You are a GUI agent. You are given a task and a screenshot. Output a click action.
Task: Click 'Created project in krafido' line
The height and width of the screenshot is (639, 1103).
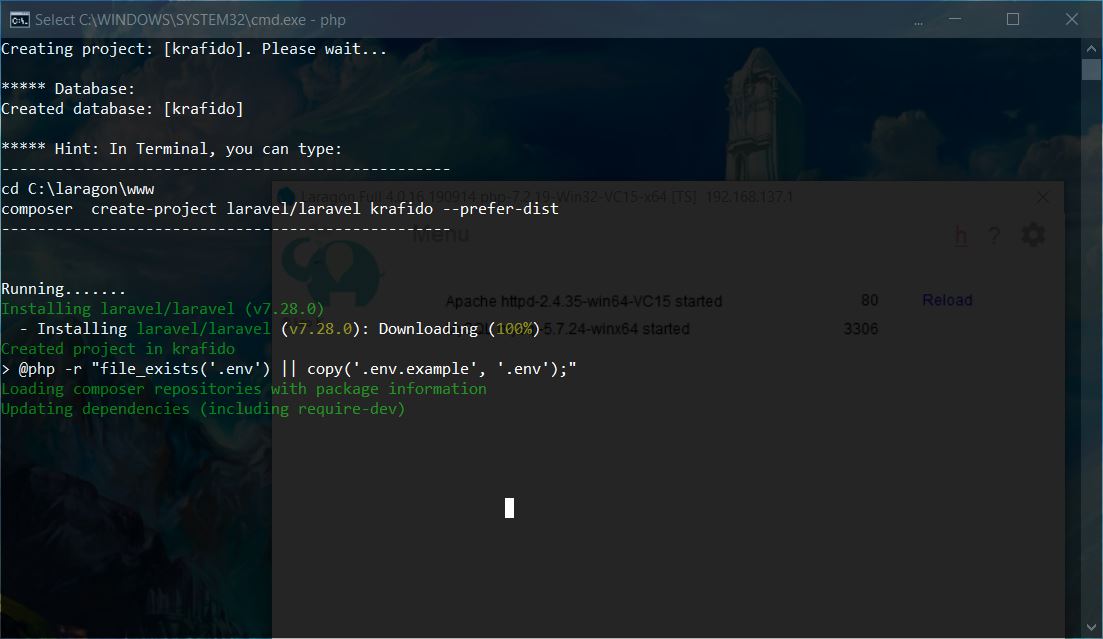[x=118, y=349]
